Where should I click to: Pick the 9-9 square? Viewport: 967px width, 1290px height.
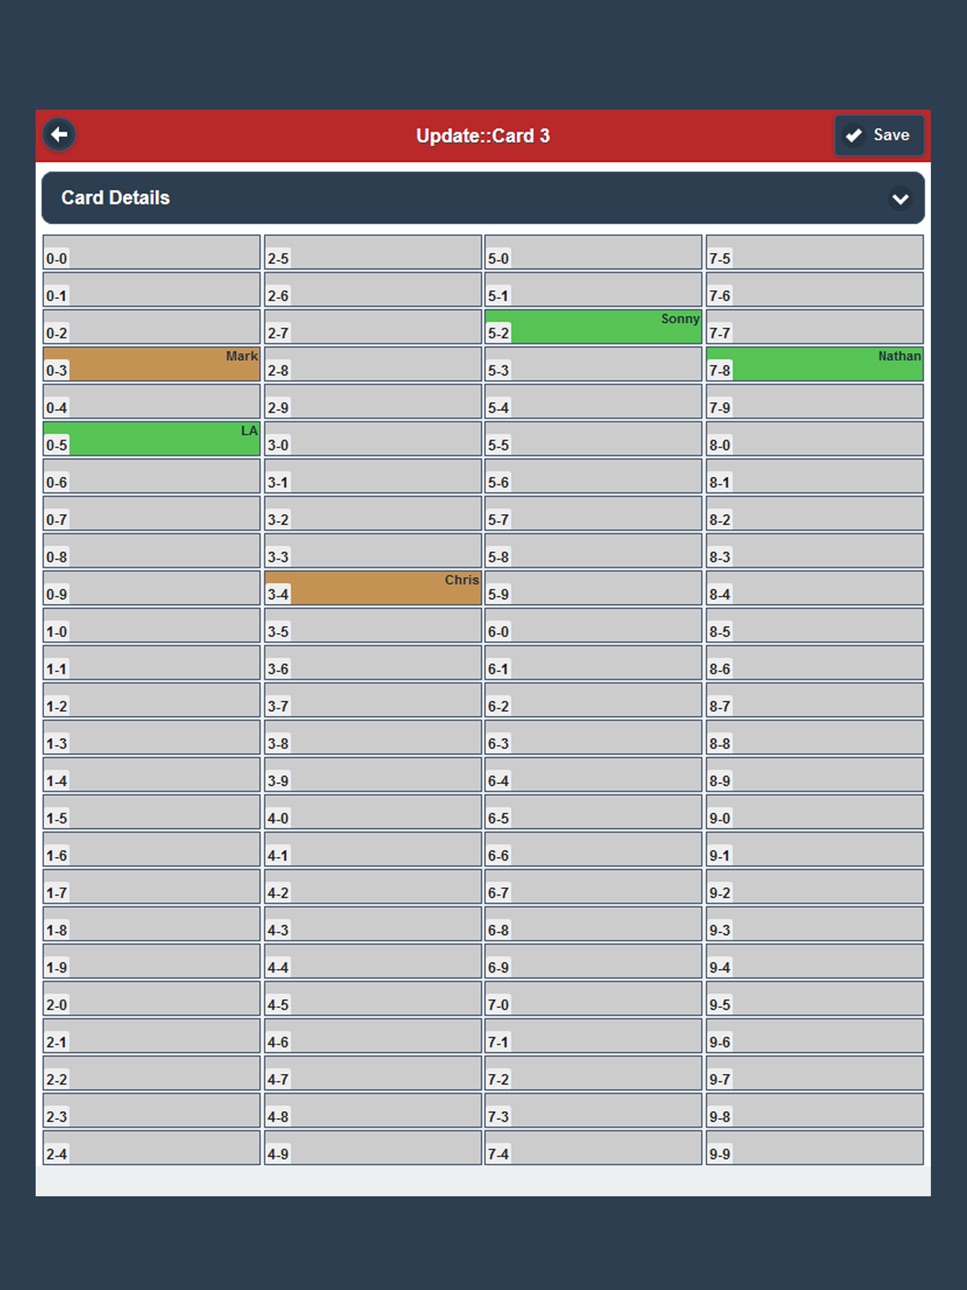coord(815,1148)
